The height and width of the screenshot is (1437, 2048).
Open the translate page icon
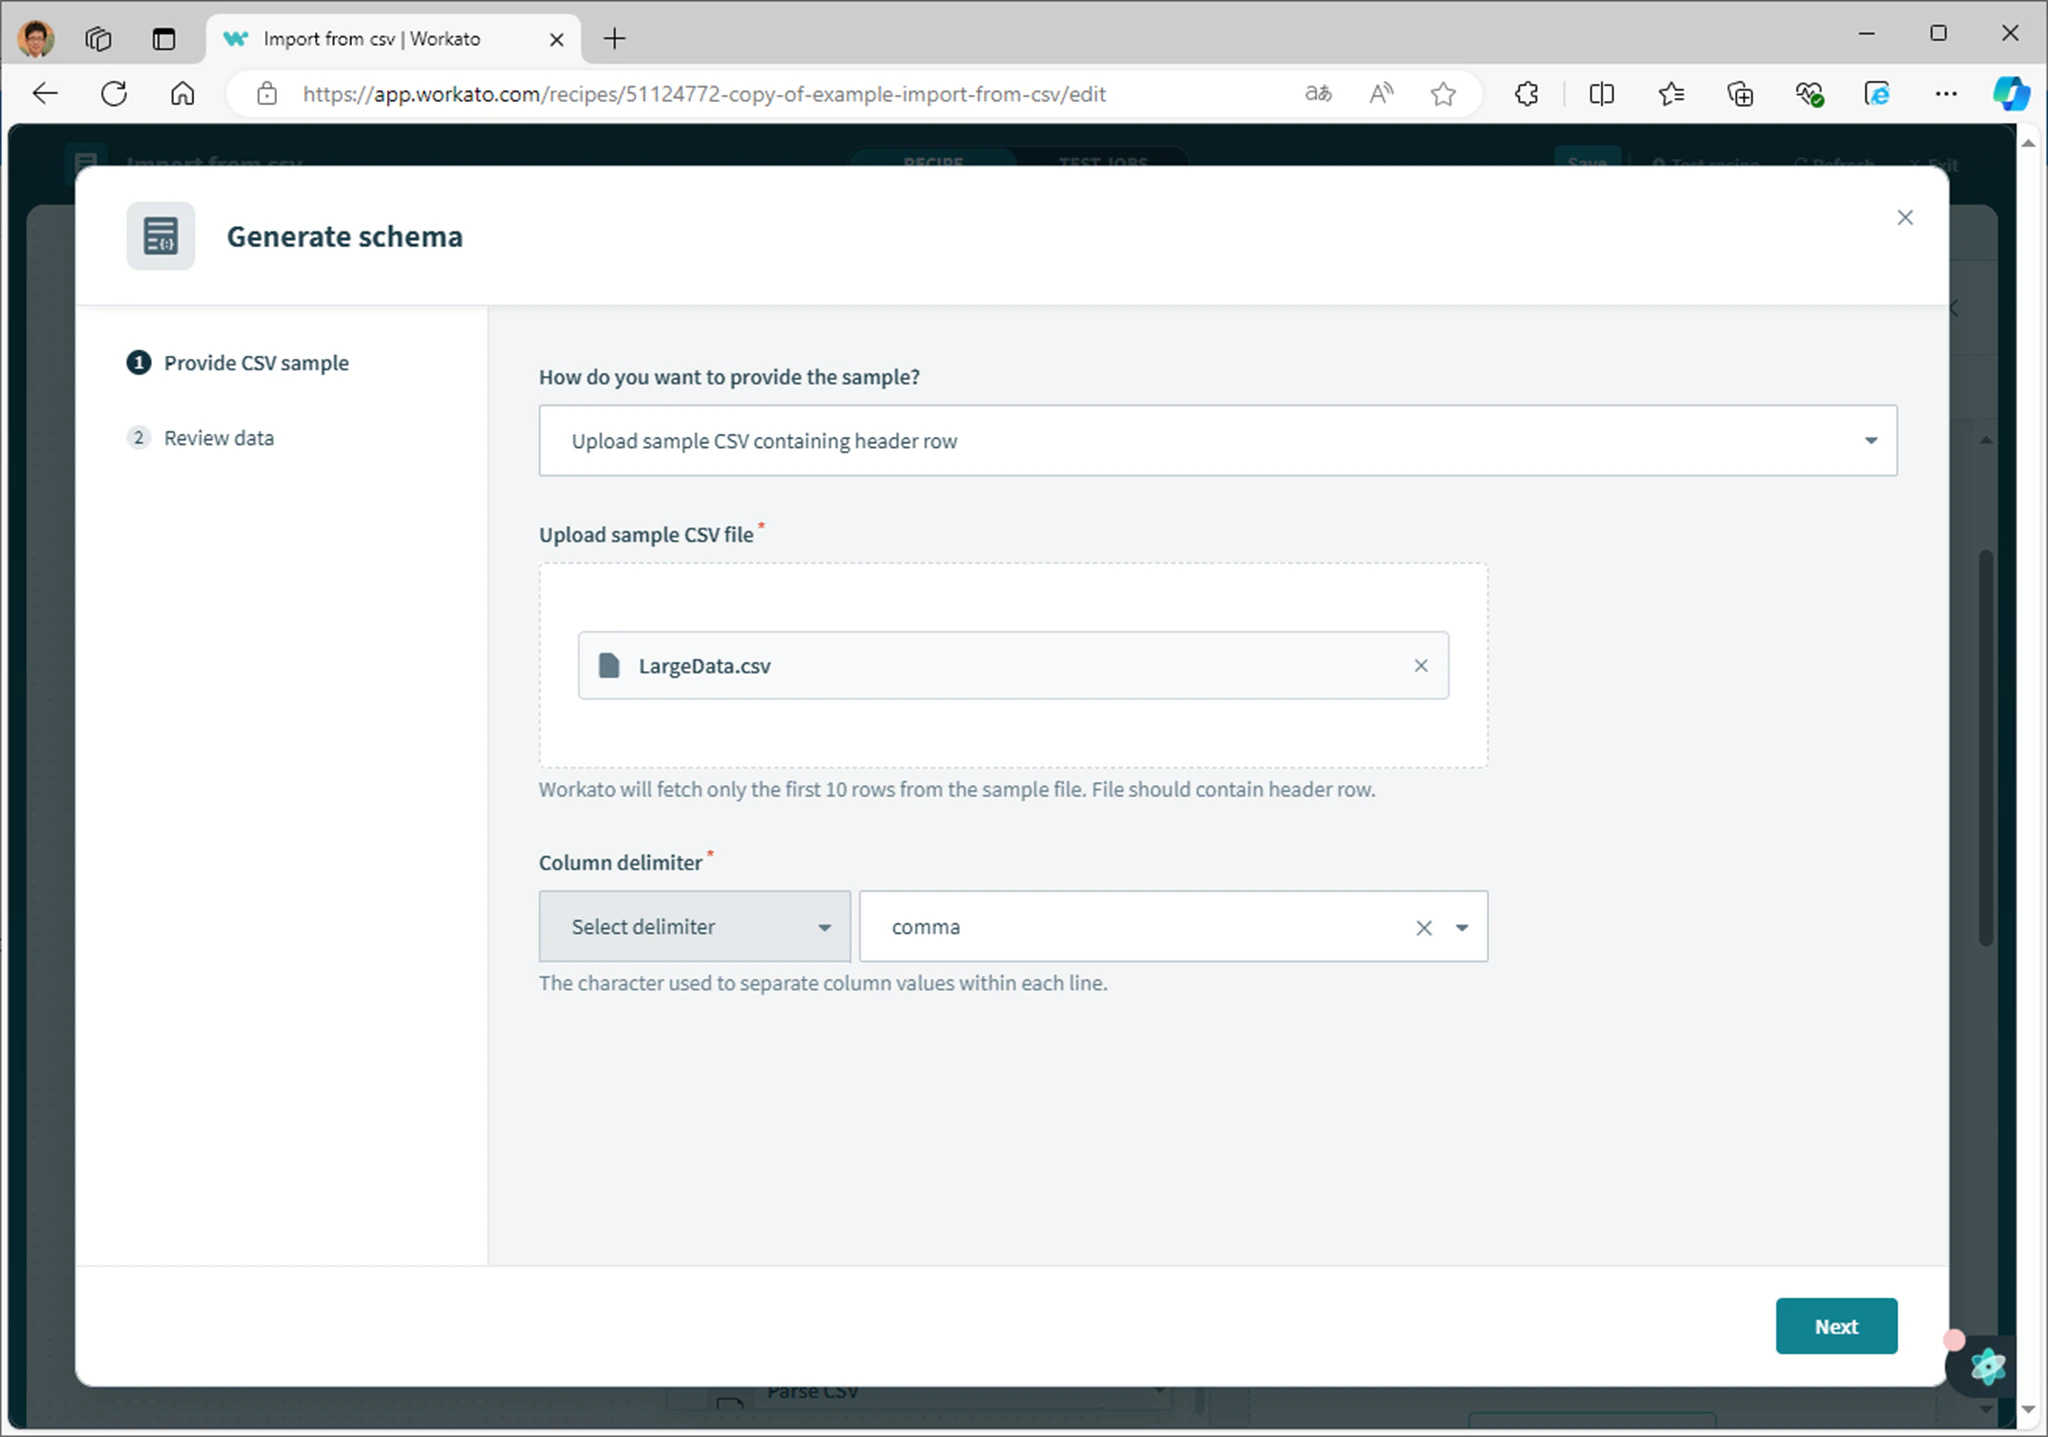click(x=1318, y=94)
